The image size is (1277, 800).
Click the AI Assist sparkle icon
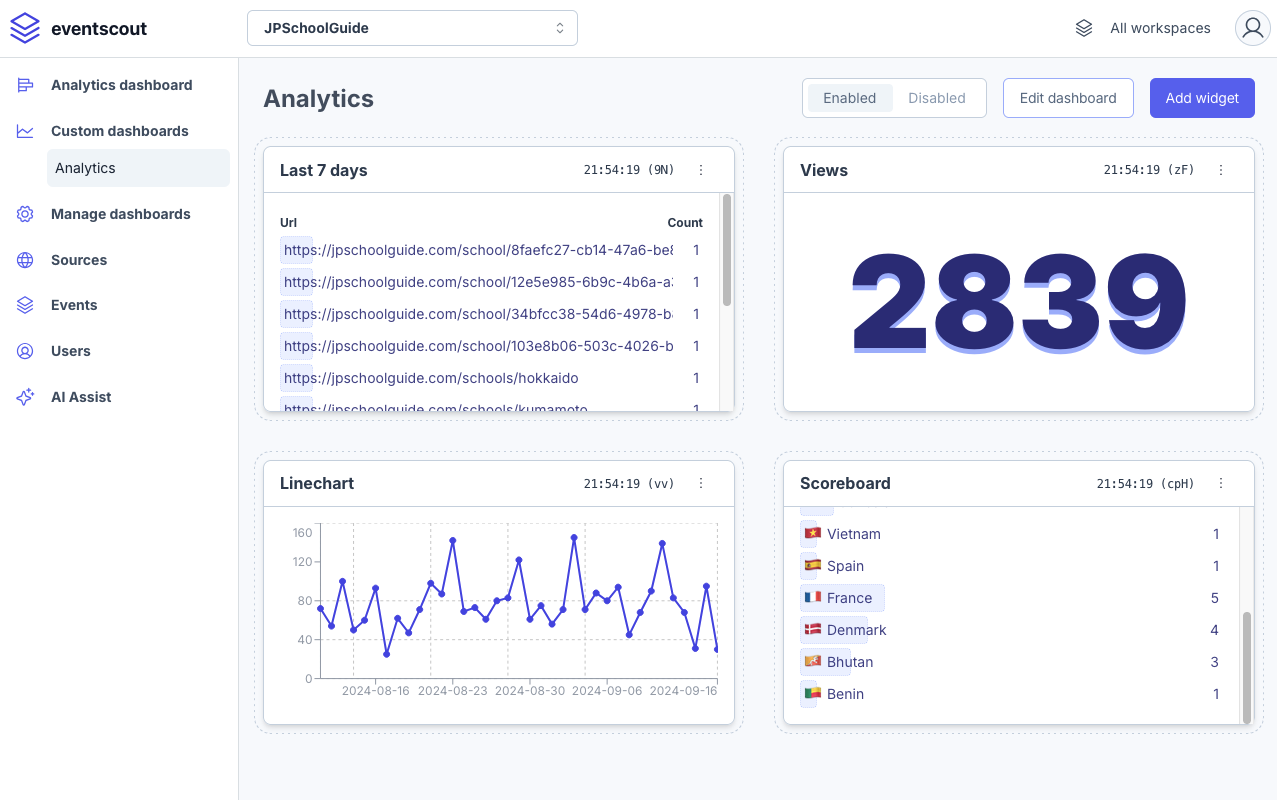(x=25, y=397)
